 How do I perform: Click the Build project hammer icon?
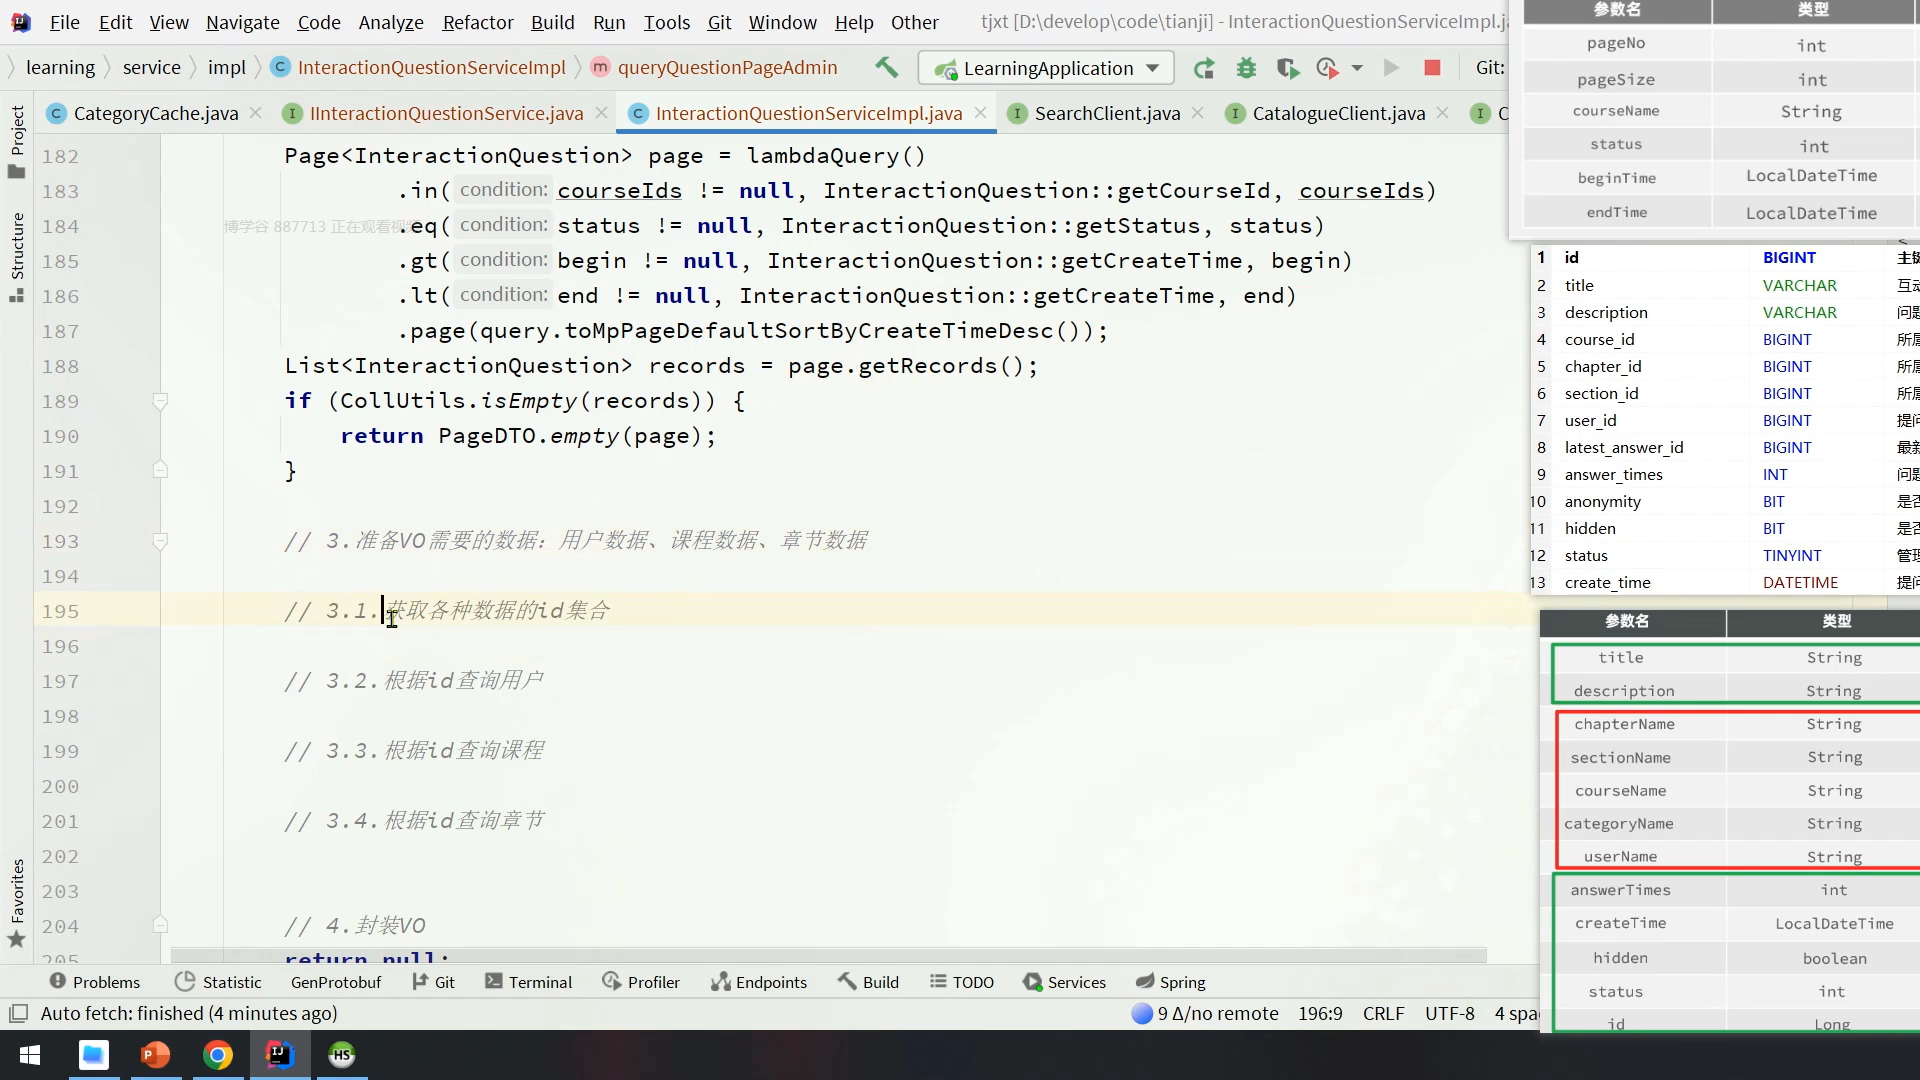coord(886,67)
